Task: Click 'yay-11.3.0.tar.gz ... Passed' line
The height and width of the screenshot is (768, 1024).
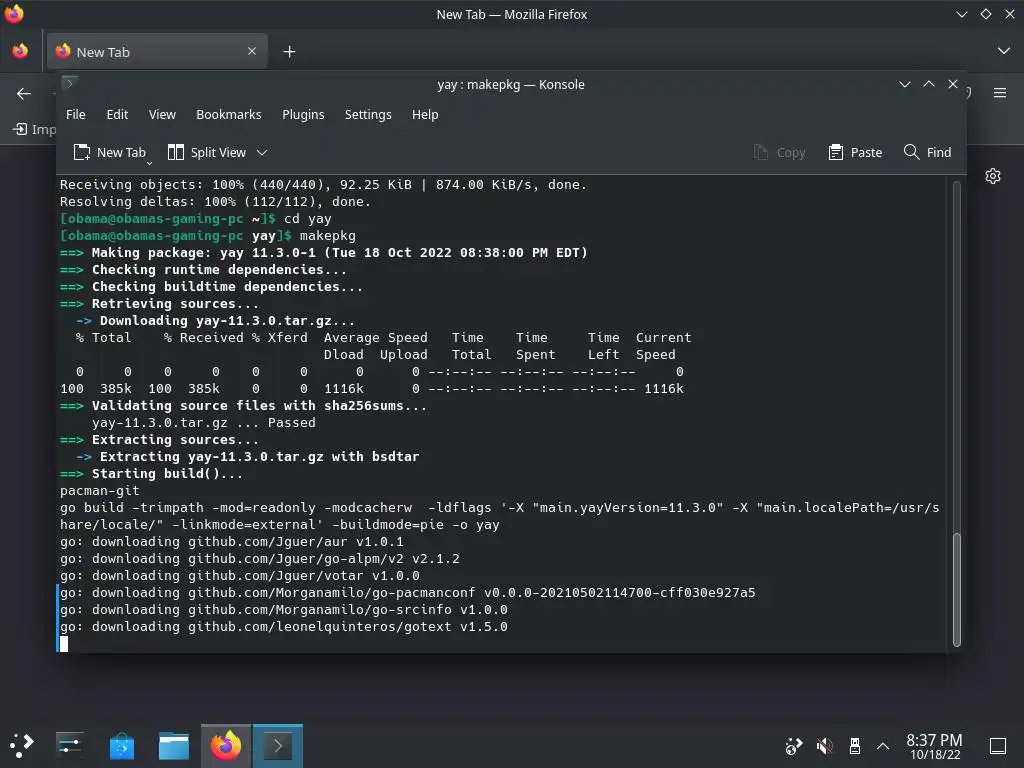Action: (204, 423)
